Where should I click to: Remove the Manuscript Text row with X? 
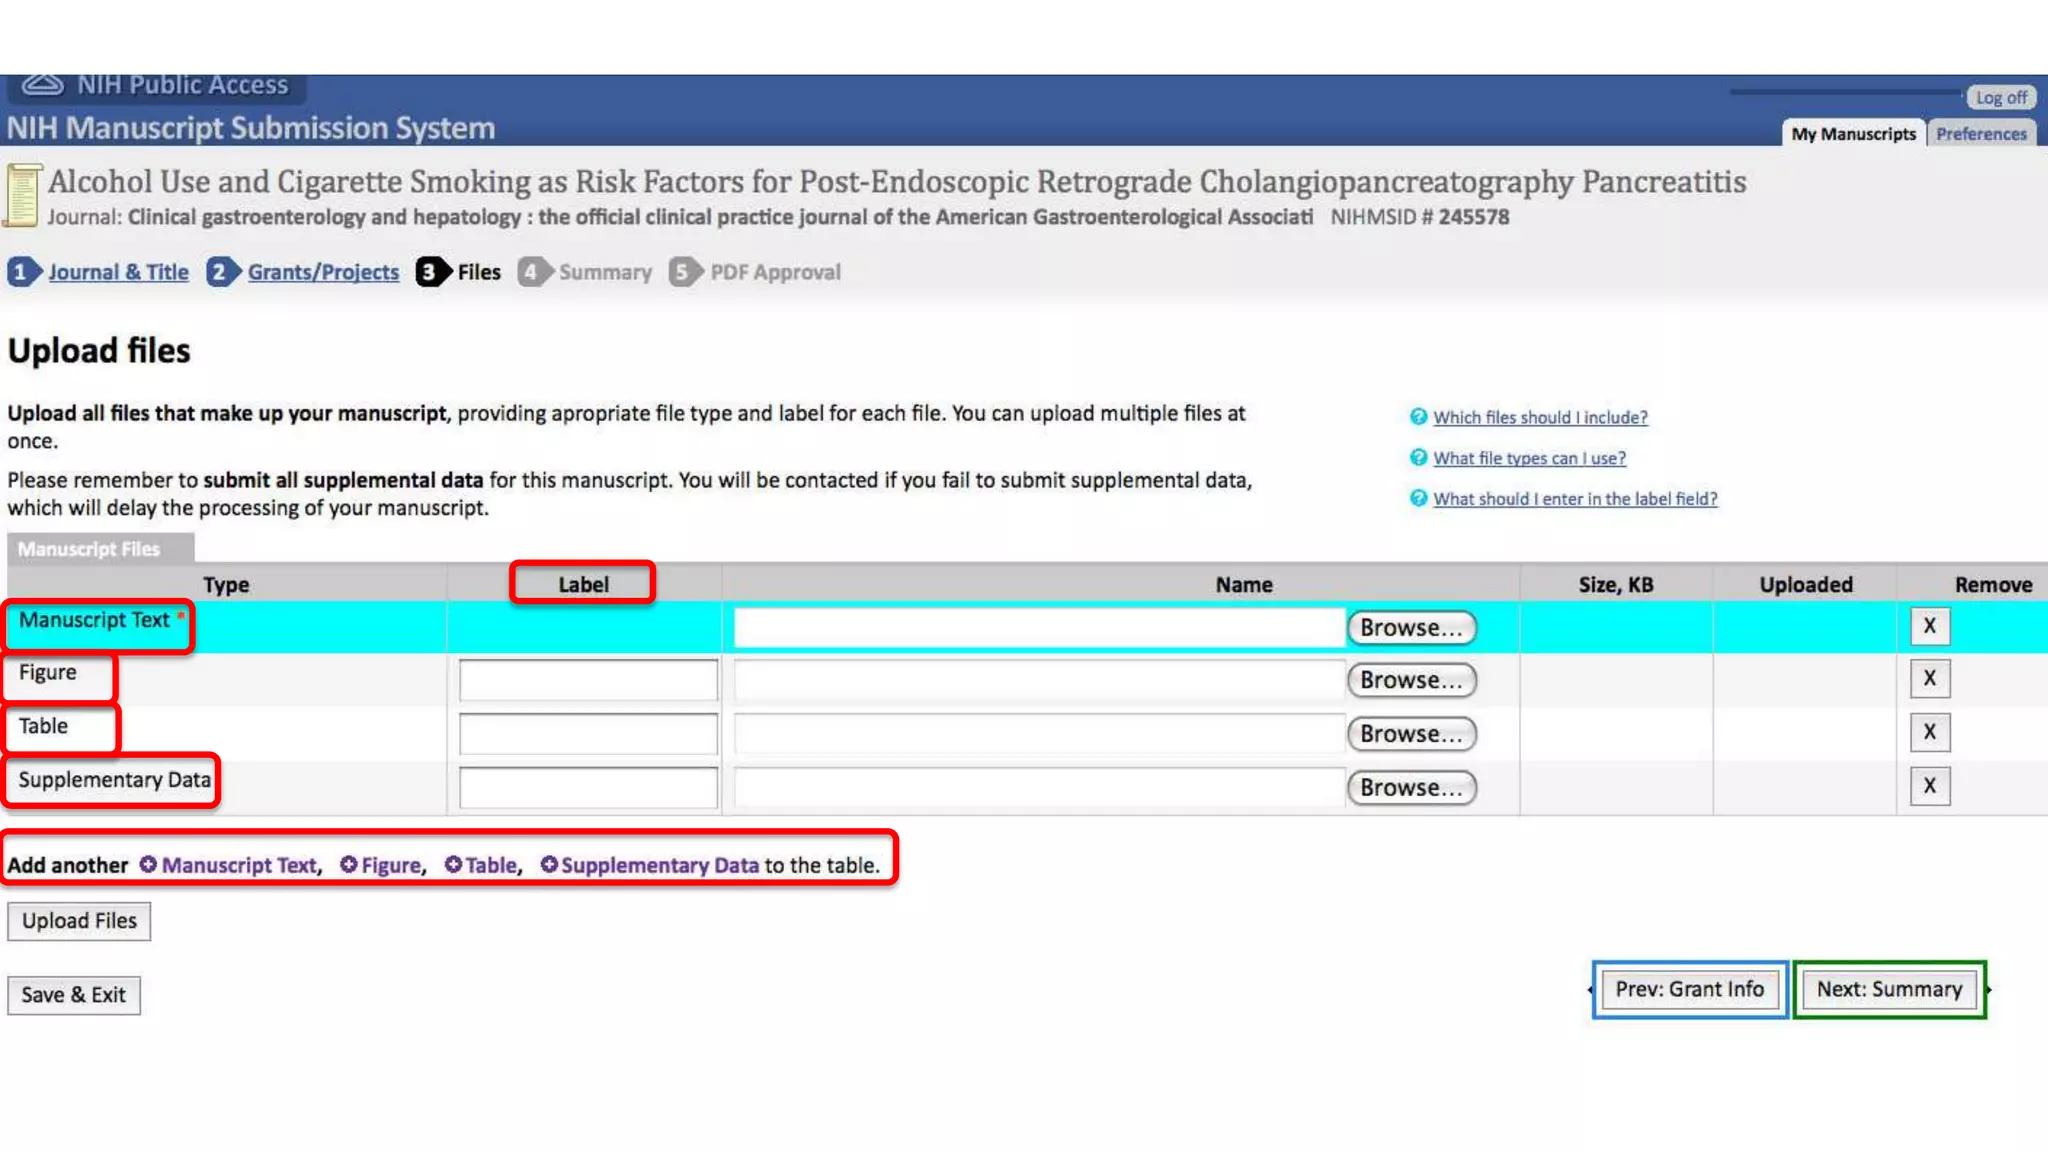click(x=1929, y=626)
